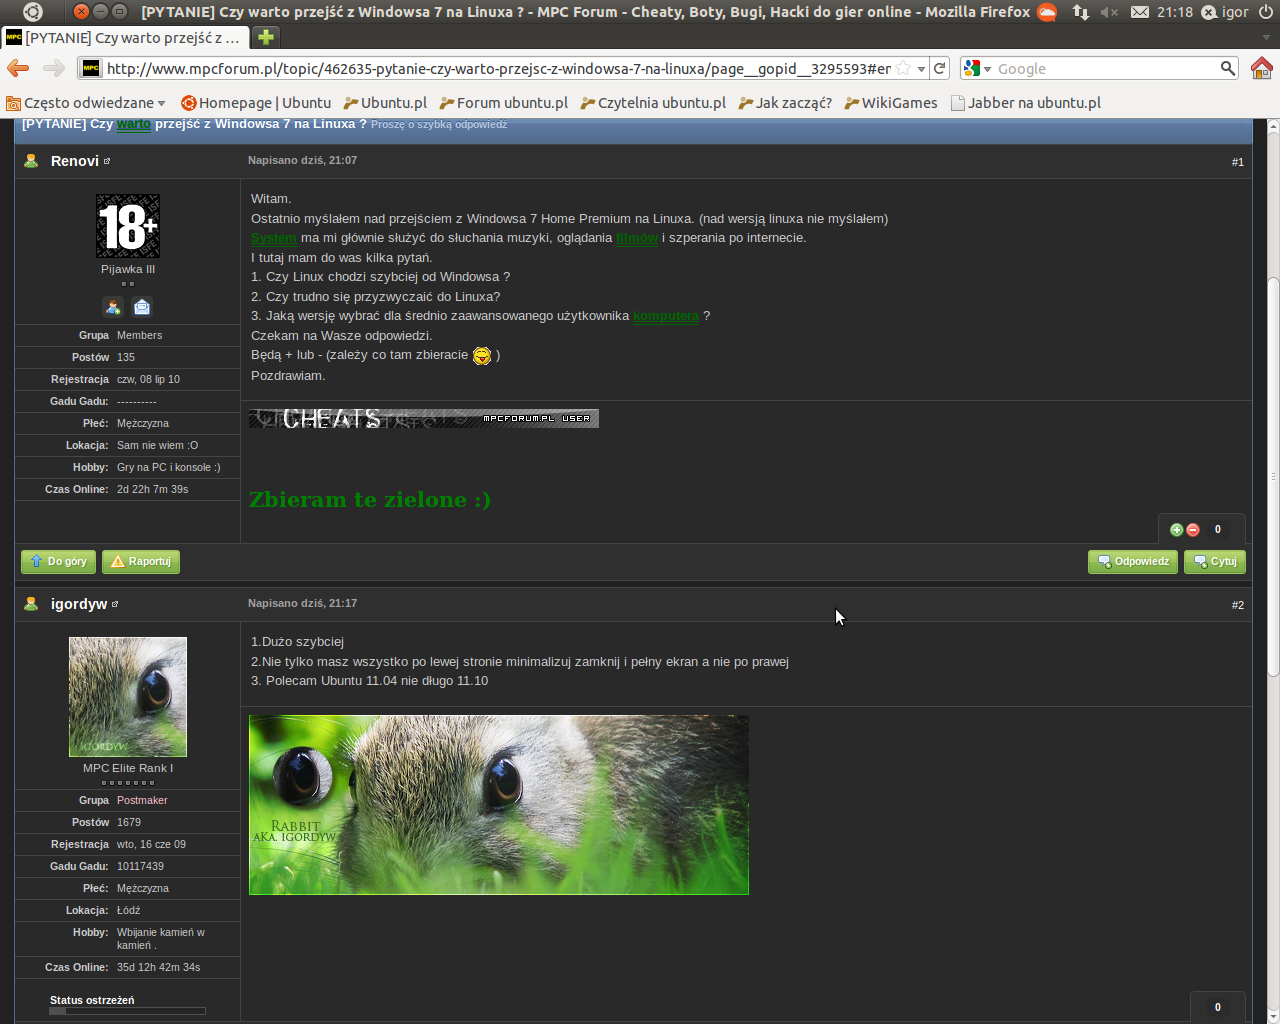Open WikiGames bookmark
Screen dimensions: 1280x1024
coord(891,103)
